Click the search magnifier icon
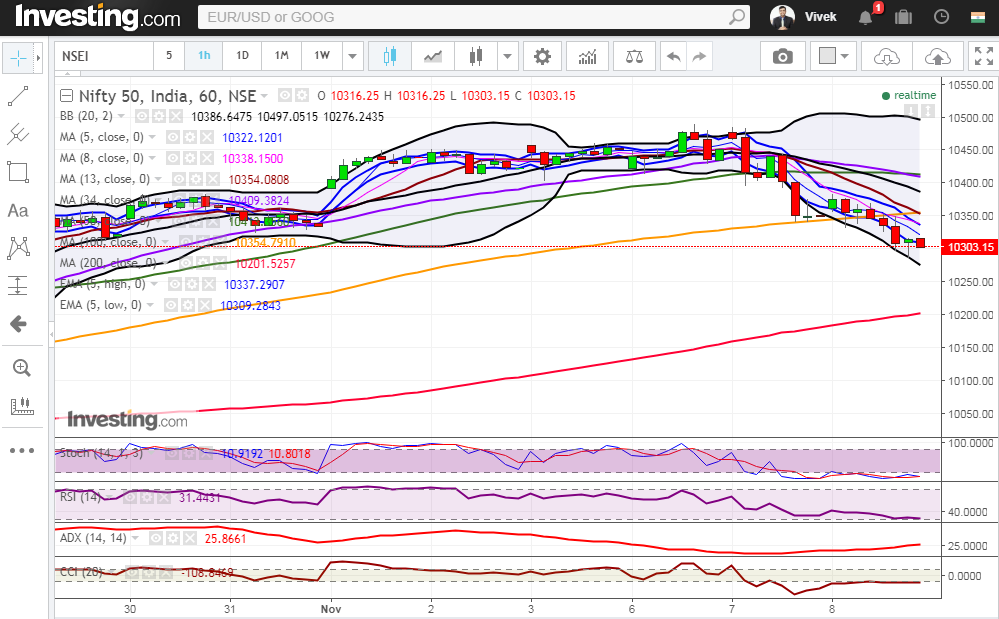Image resolution: width=999 pixels, height=619 pixels. pyautogui.click(x=737, y=17)
